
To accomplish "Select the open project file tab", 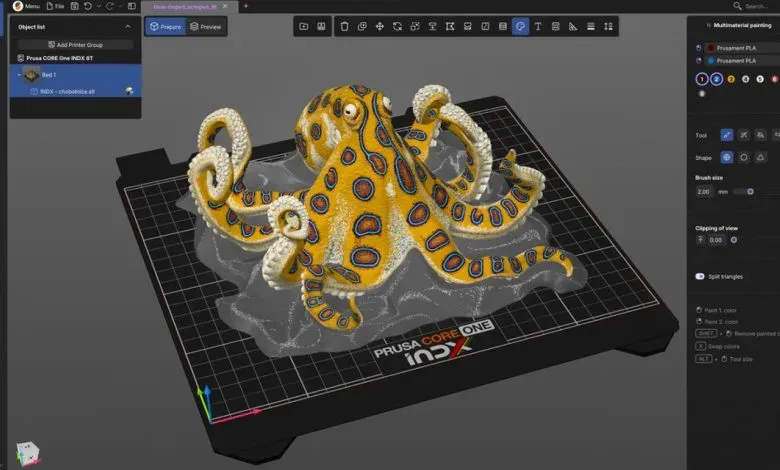I will [185, 6].
